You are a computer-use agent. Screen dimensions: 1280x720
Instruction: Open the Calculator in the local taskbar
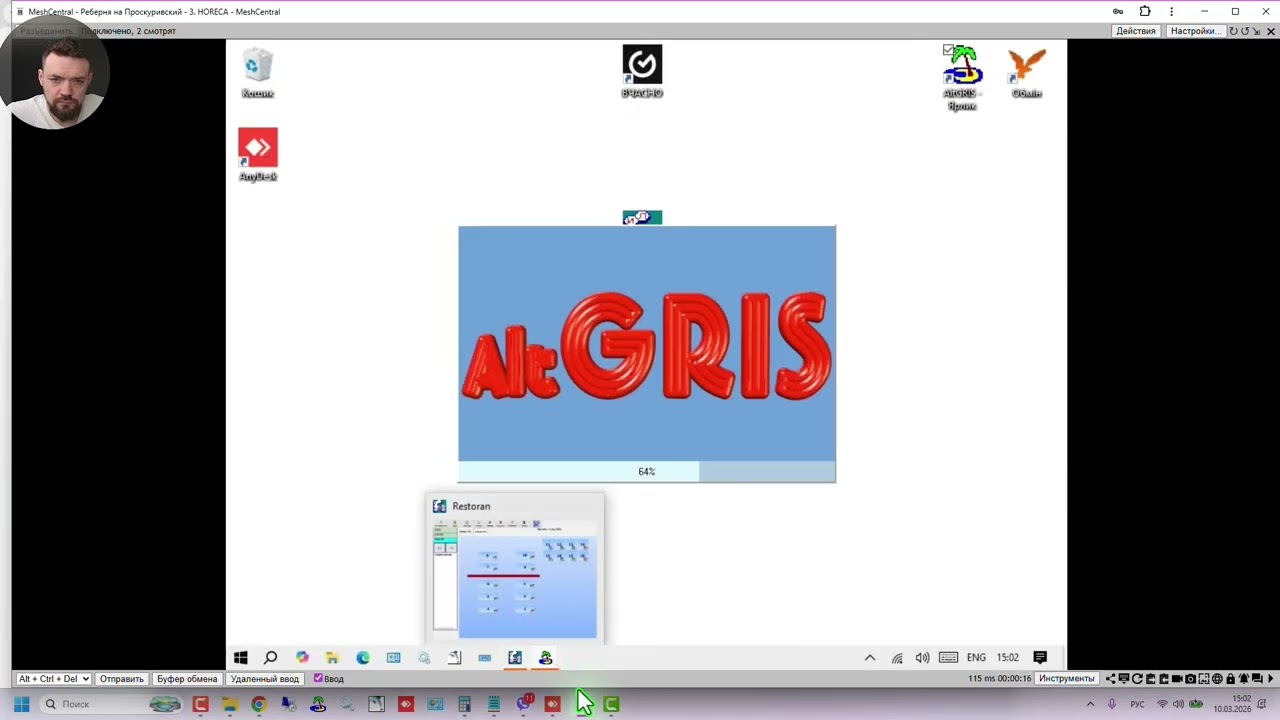[464, 704]
